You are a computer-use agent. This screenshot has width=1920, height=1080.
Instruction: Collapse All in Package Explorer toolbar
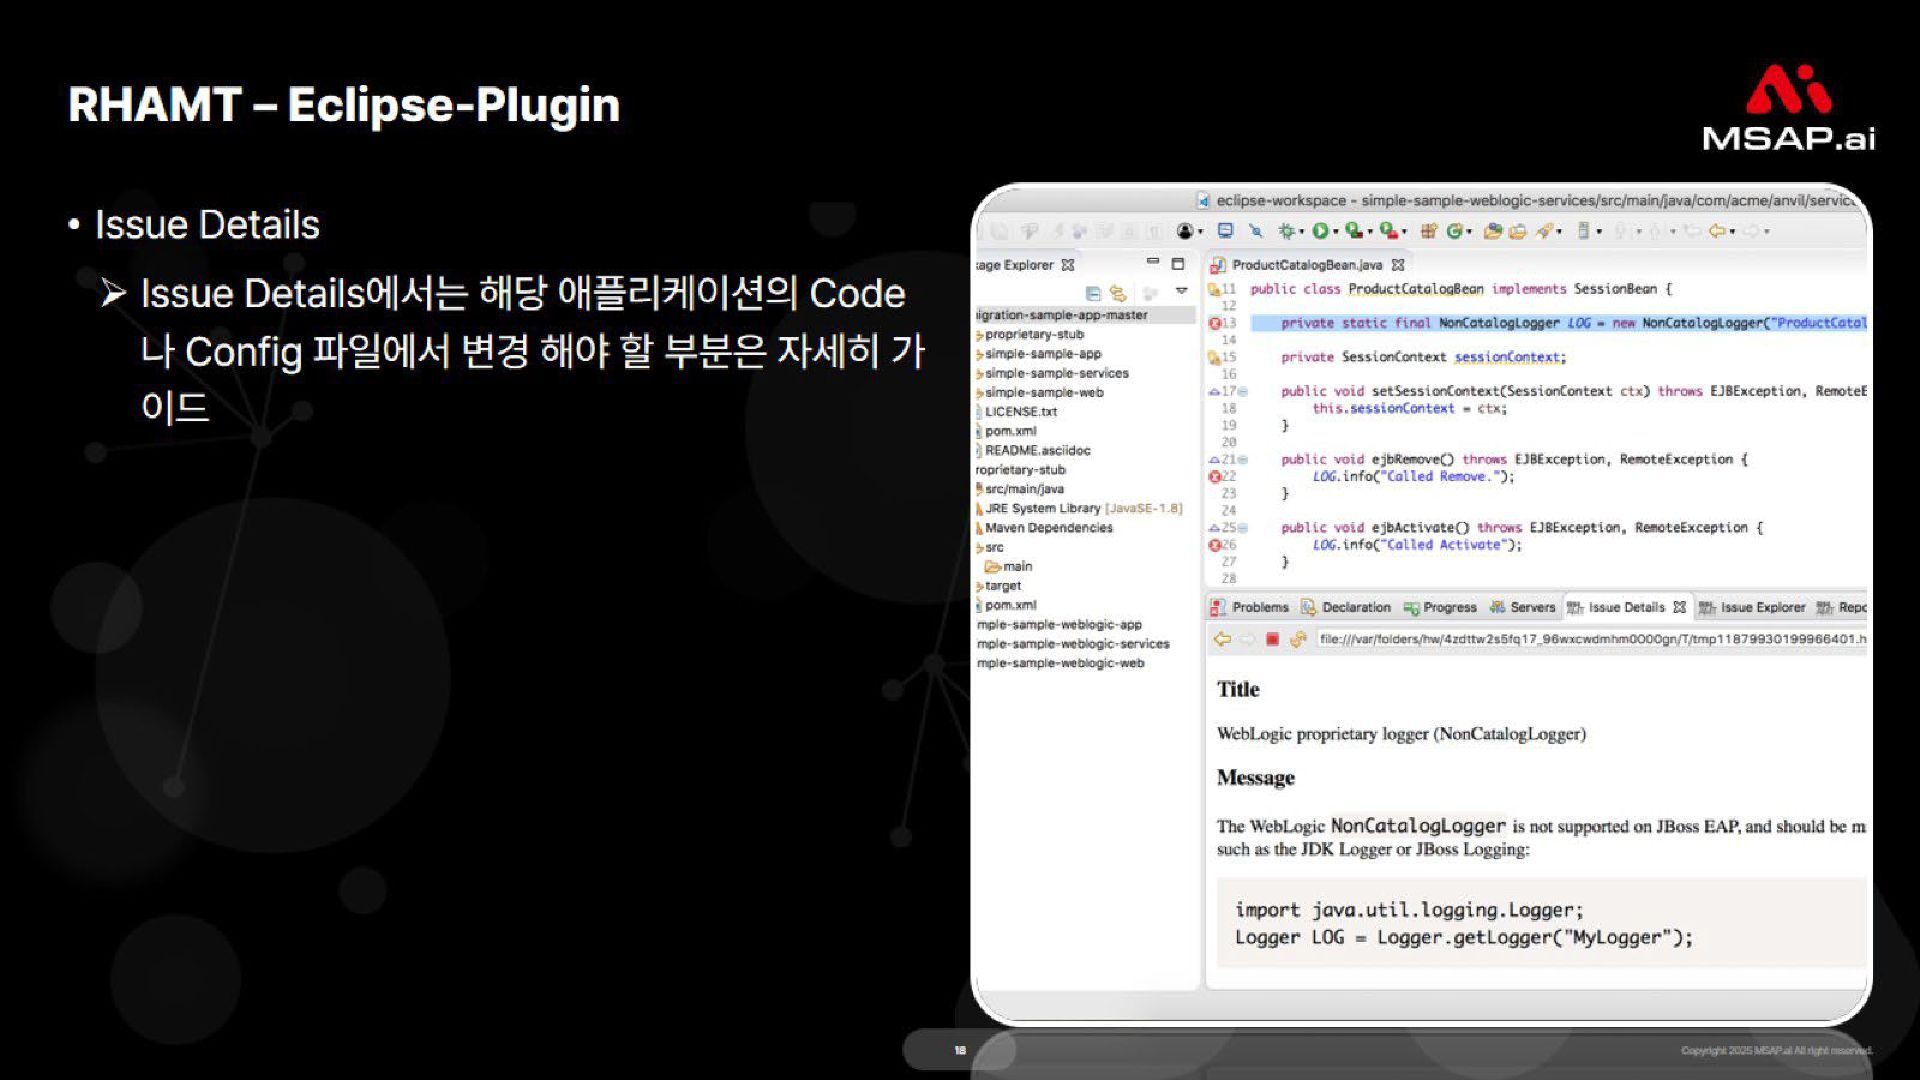tap(1093, 293)
